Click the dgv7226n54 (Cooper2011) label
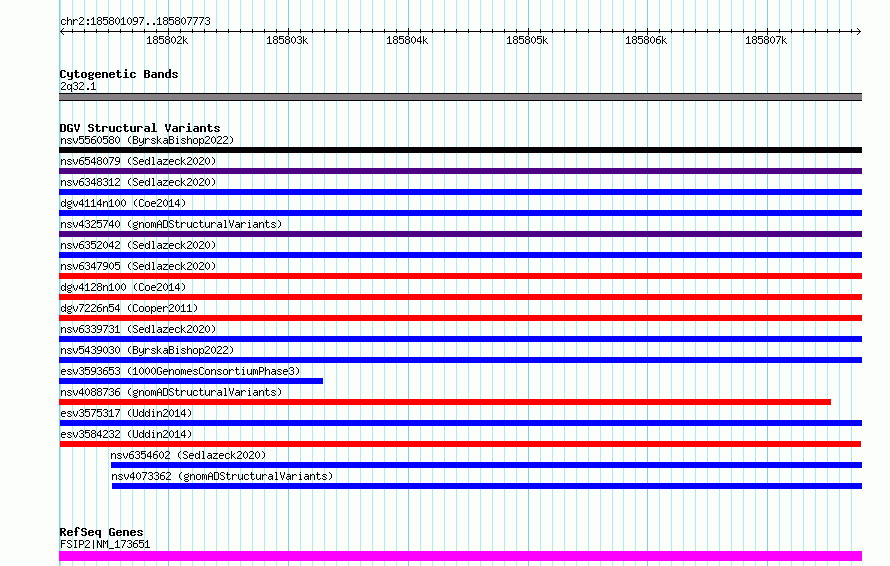890x566 pixels. coord(129,308)
